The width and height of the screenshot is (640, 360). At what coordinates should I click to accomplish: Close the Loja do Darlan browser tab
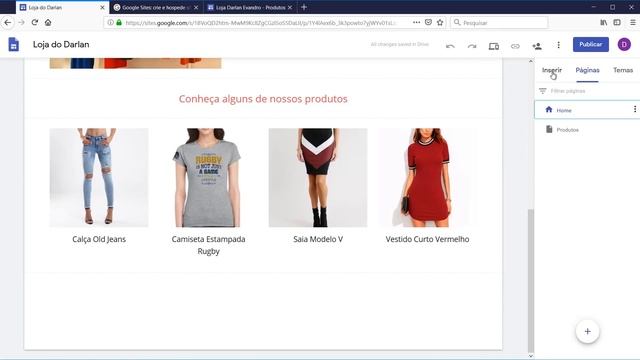tap(102, 7)
